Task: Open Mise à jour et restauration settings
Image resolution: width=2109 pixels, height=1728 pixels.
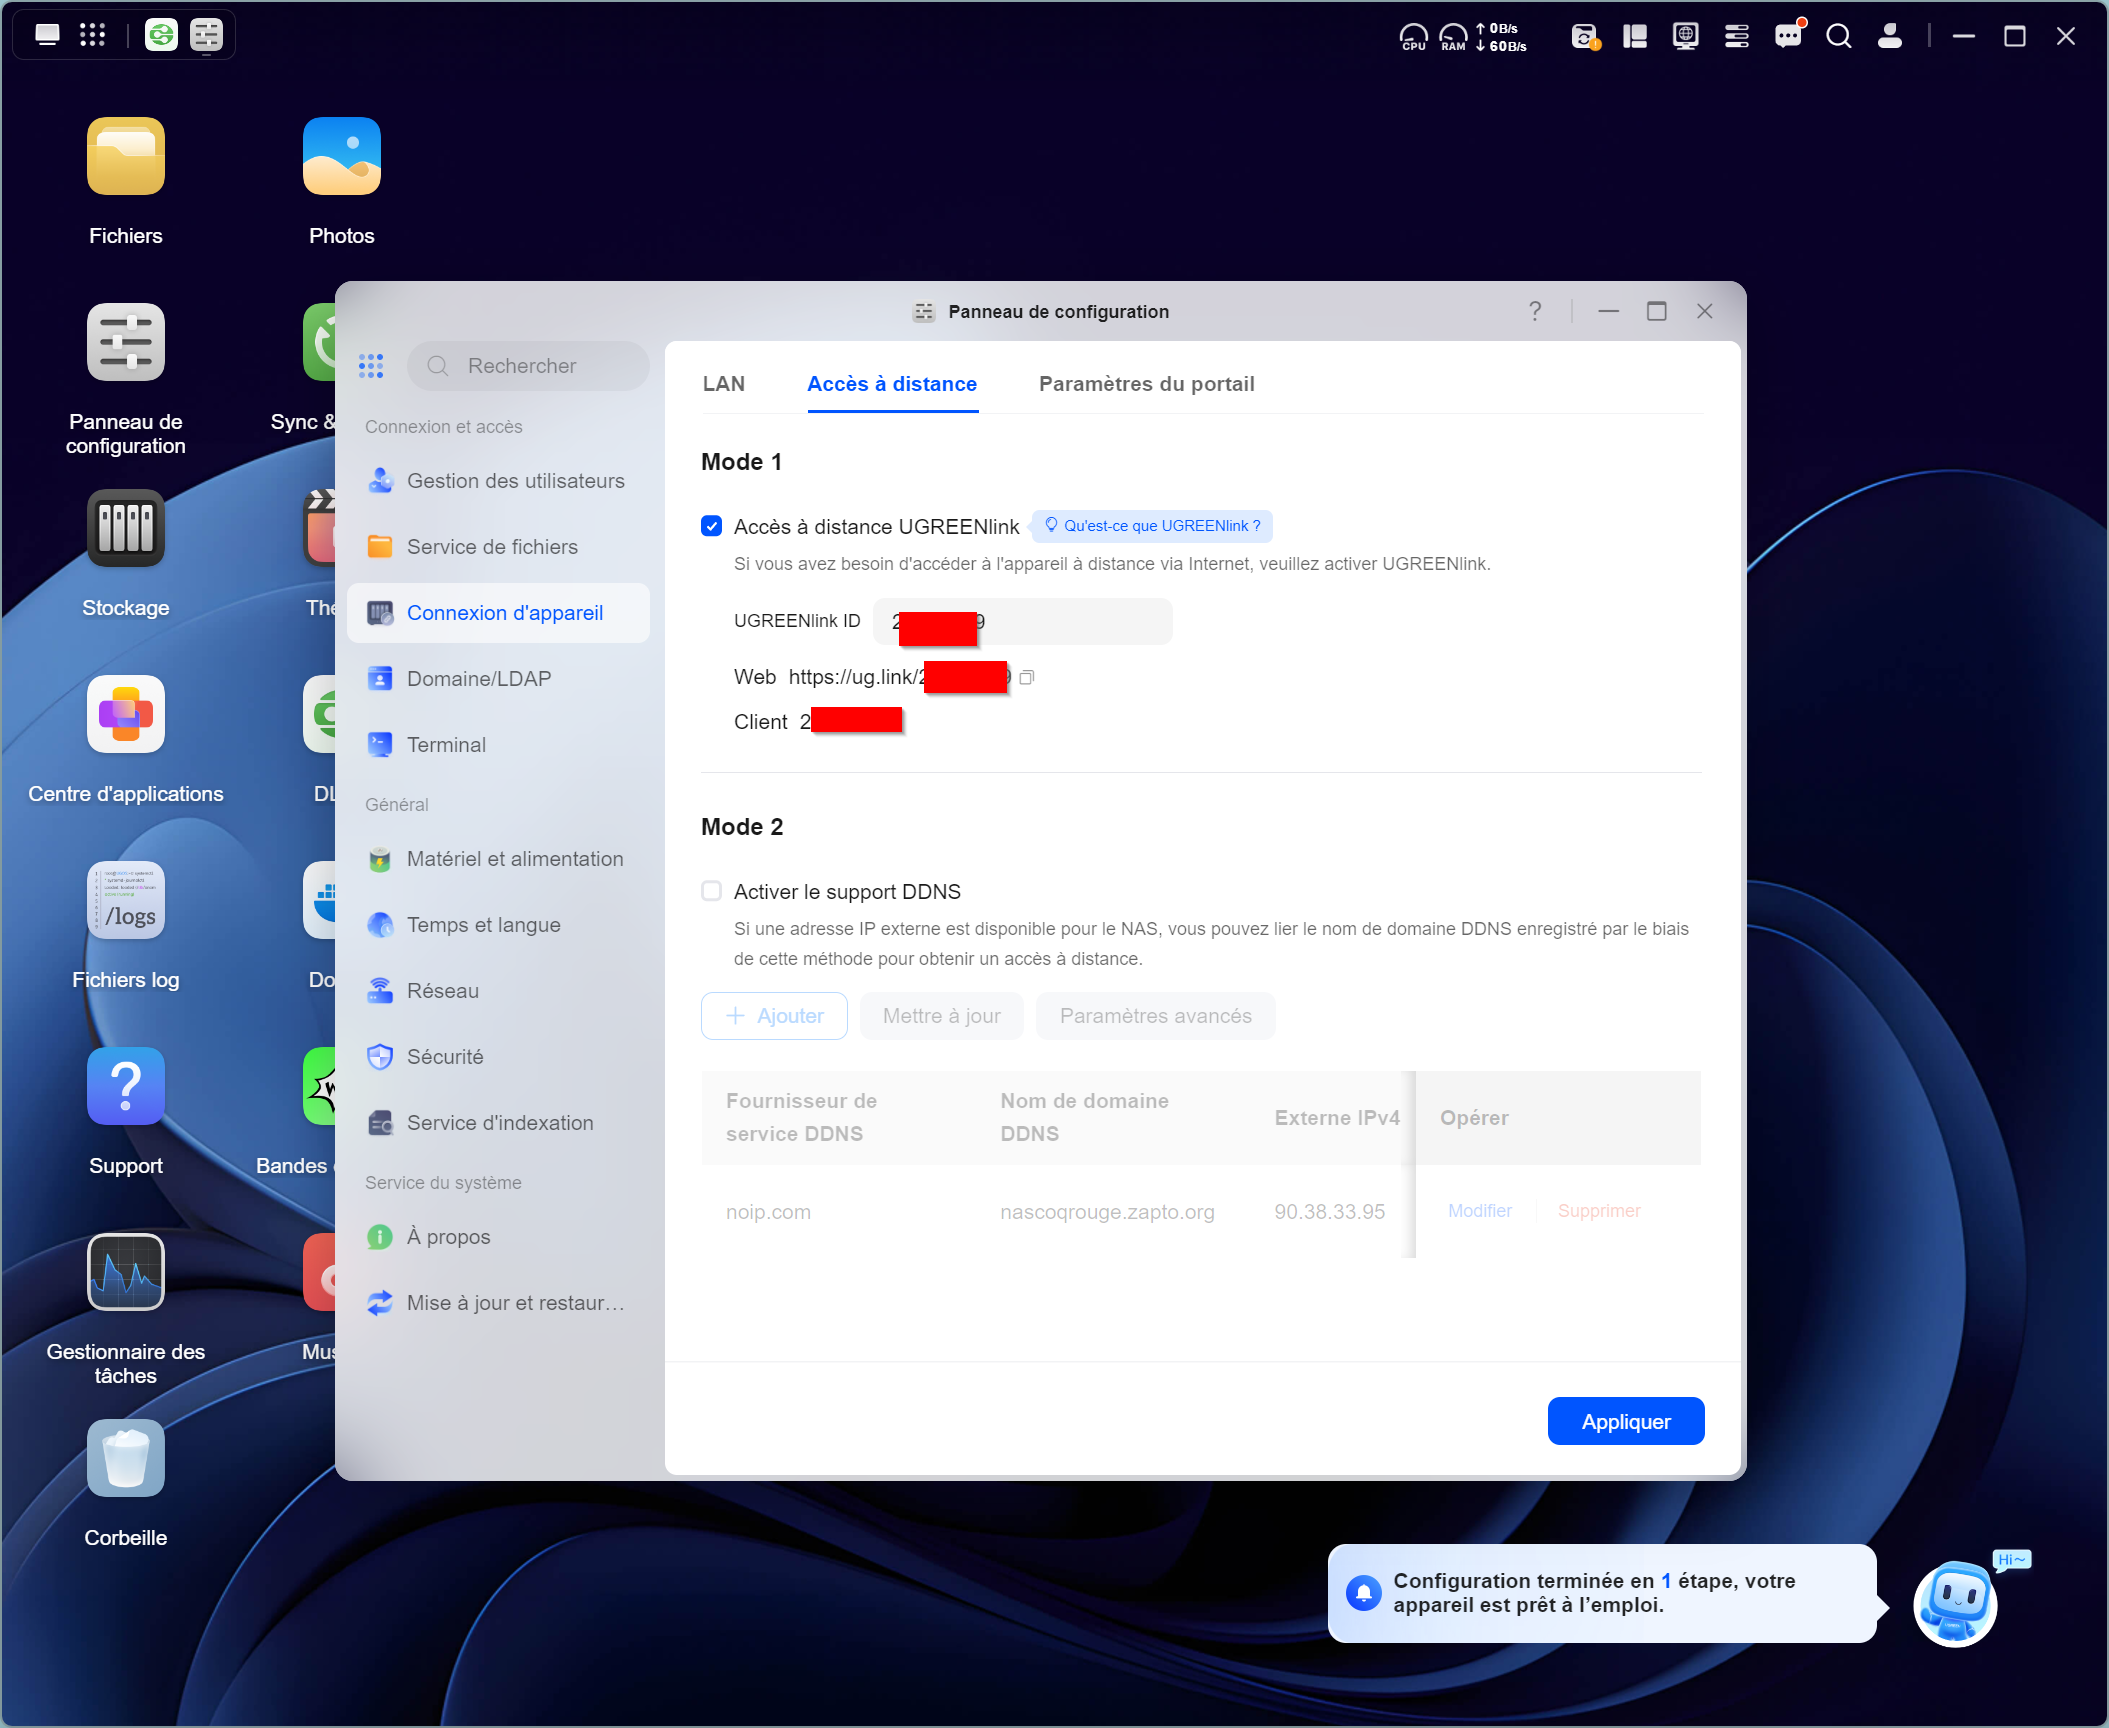Action: coord(498,1303)
